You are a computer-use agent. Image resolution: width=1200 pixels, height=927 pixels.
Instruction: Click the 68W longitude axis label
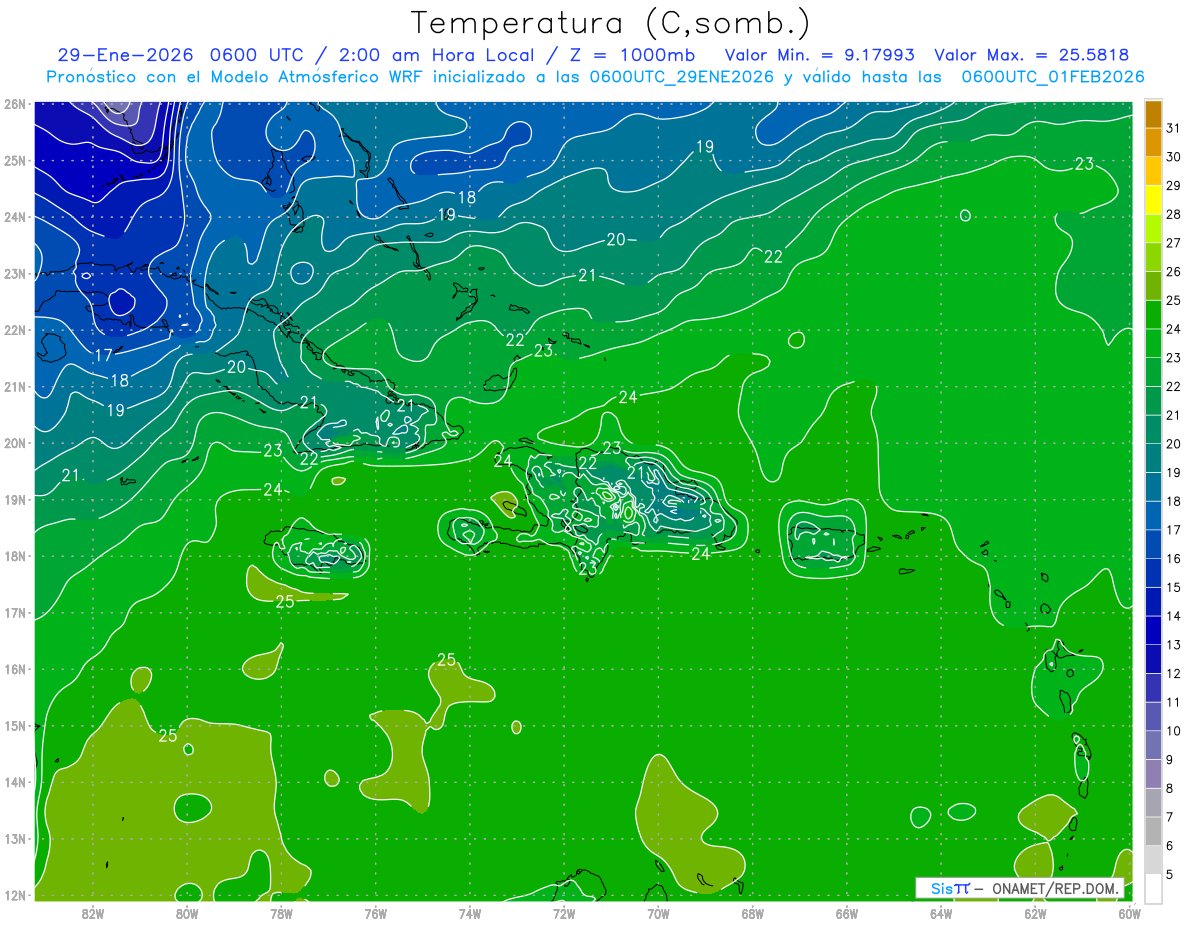(752, 912)
